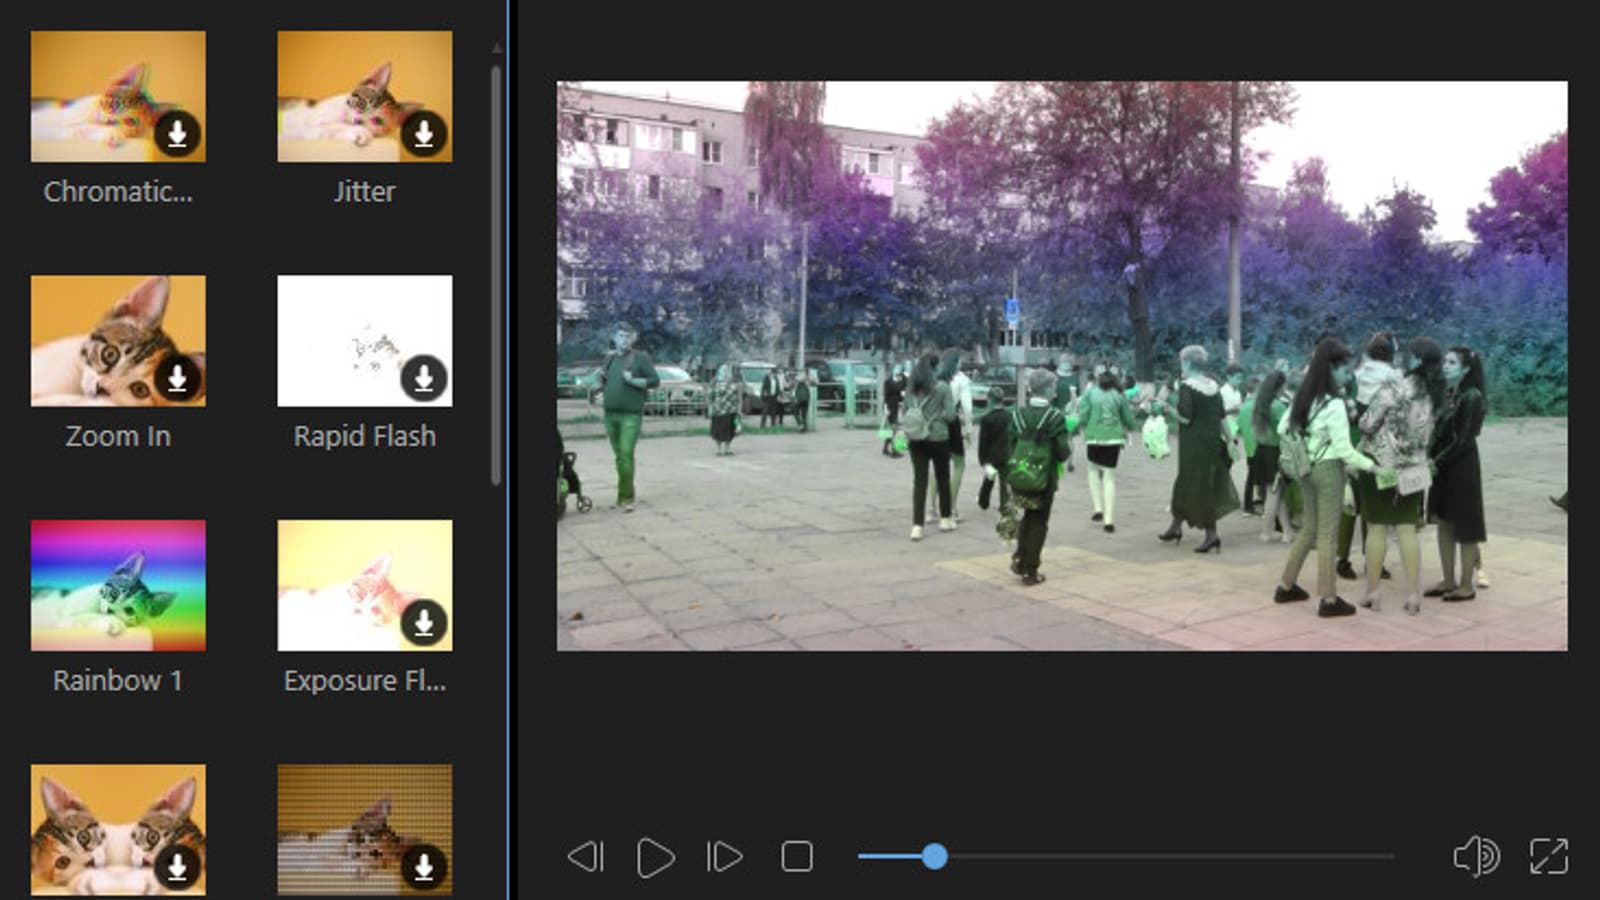Screen dimensions: 1600x900
Task: Click the playback progress slider handle
Action: click(935, 857)
